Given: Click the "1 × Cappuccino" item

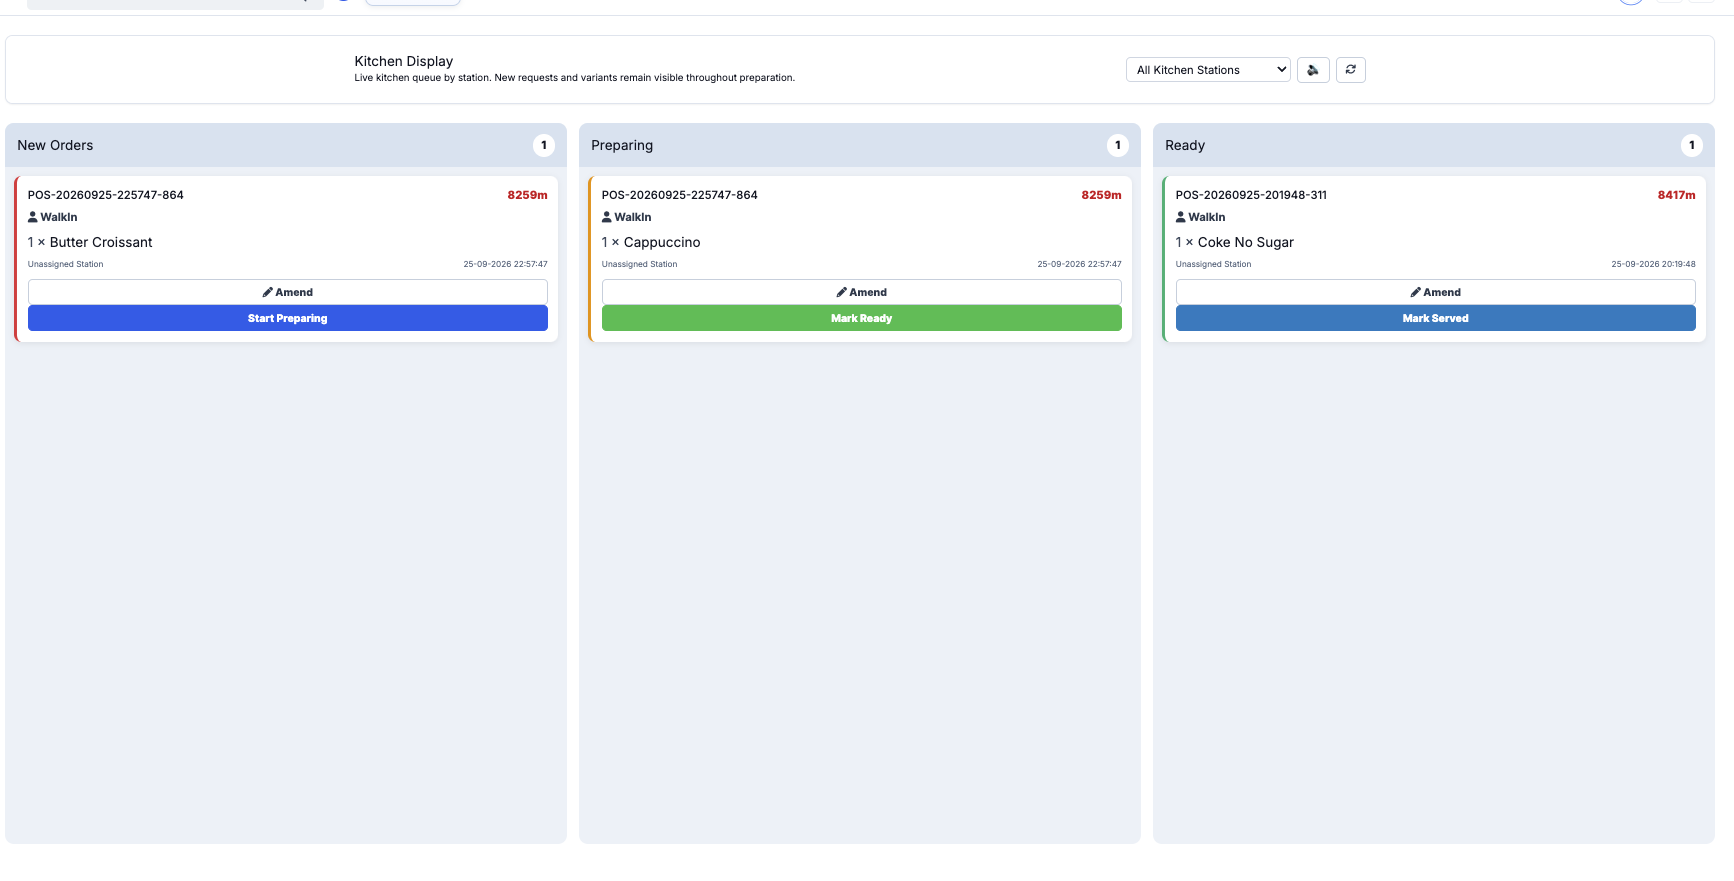Looking at the screenshot, I should (651, 242).
